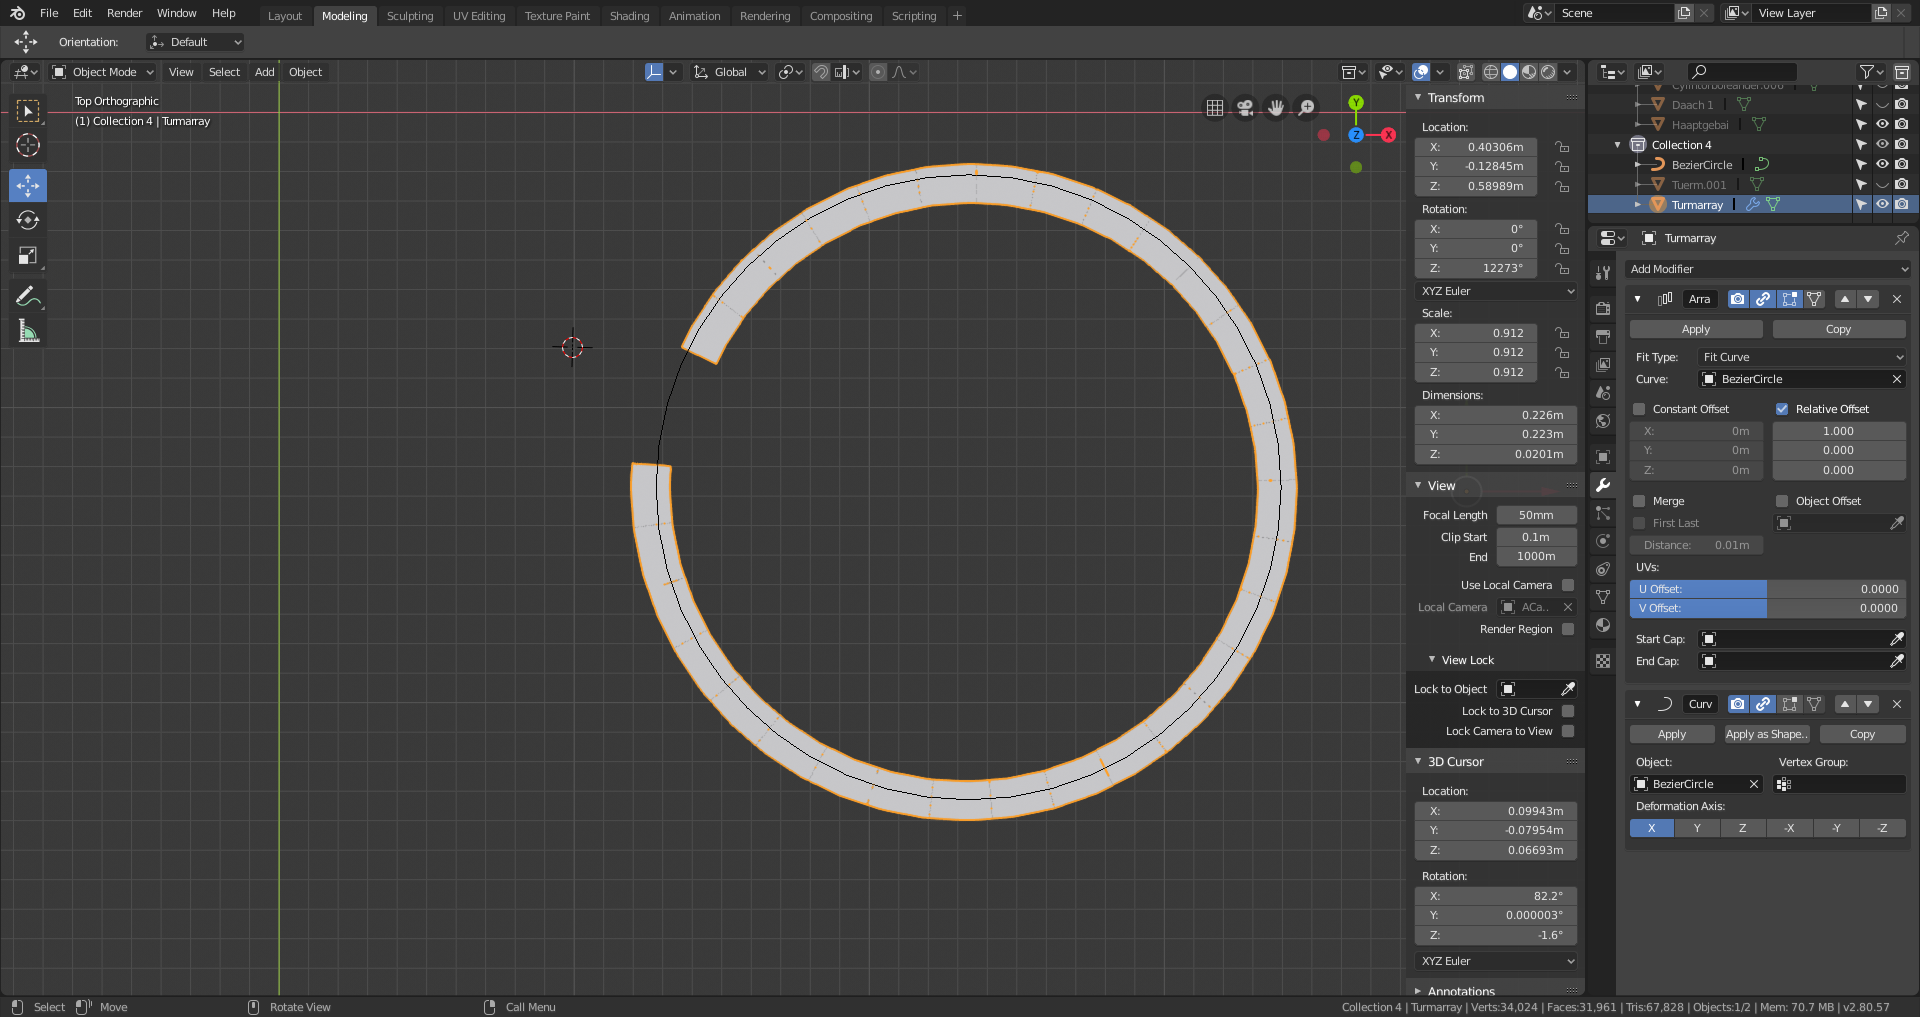
Task: Disable the Relative Offset checkbox
Action: click(x=1782, y=409)
